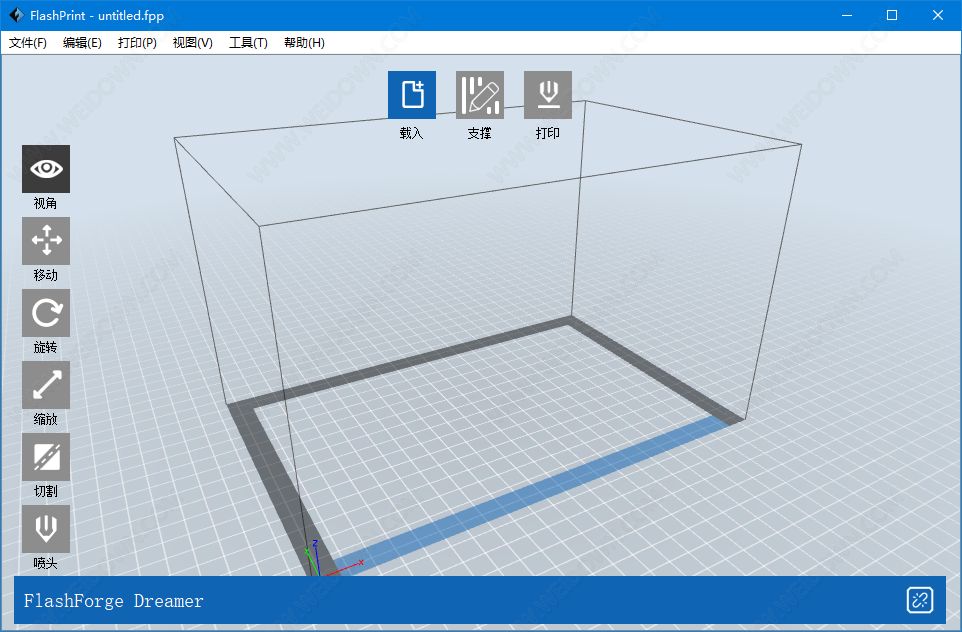Select the 视角 (View) eye tool
Image resolution: width=962 pixels, height=632 pixels.
click(46, 169)
